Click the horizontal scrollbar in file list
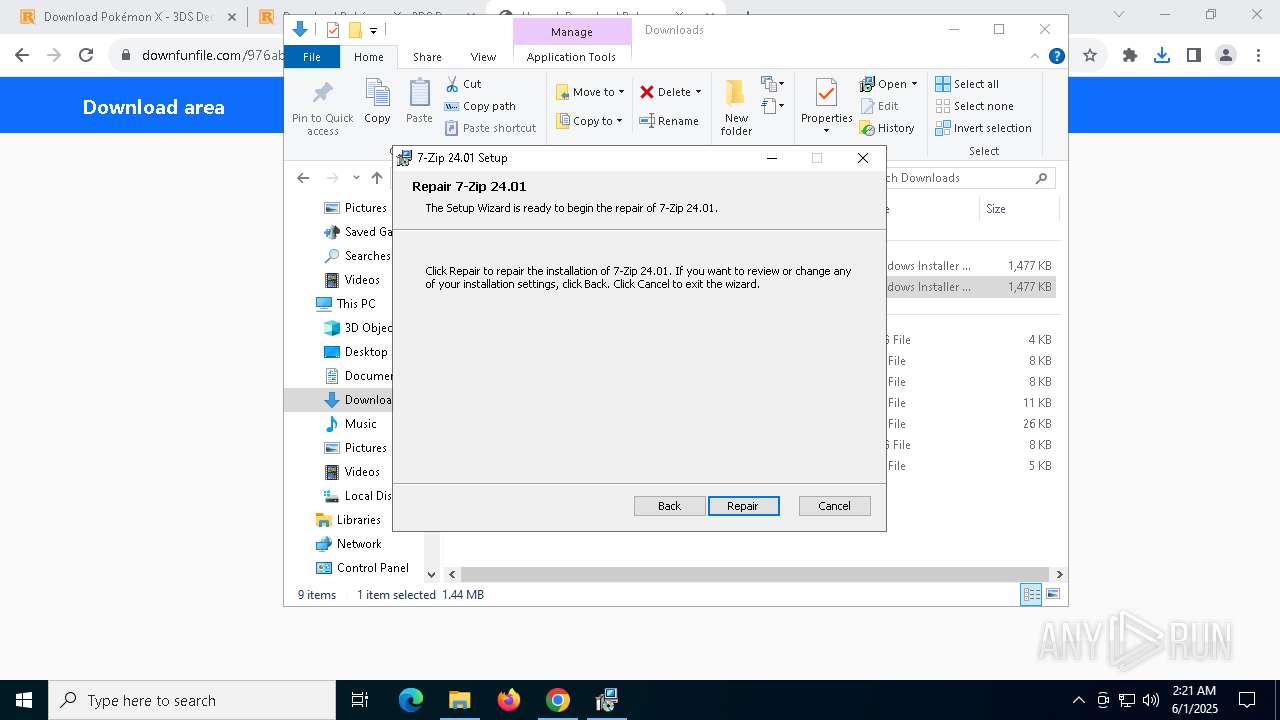 tap(755, 575)
